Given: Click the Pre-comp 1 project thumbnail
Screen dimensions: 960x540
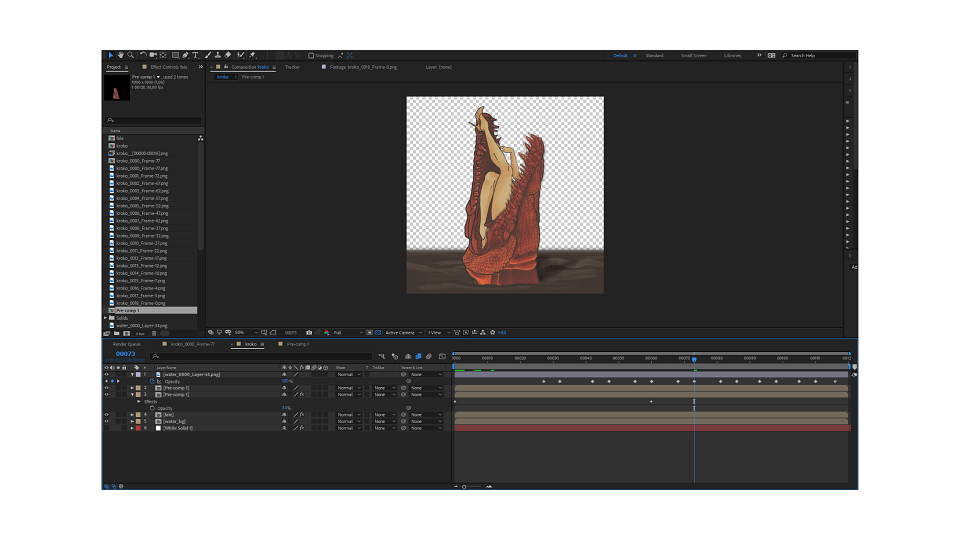Looking at the screenshot, I should pos(116,88).
